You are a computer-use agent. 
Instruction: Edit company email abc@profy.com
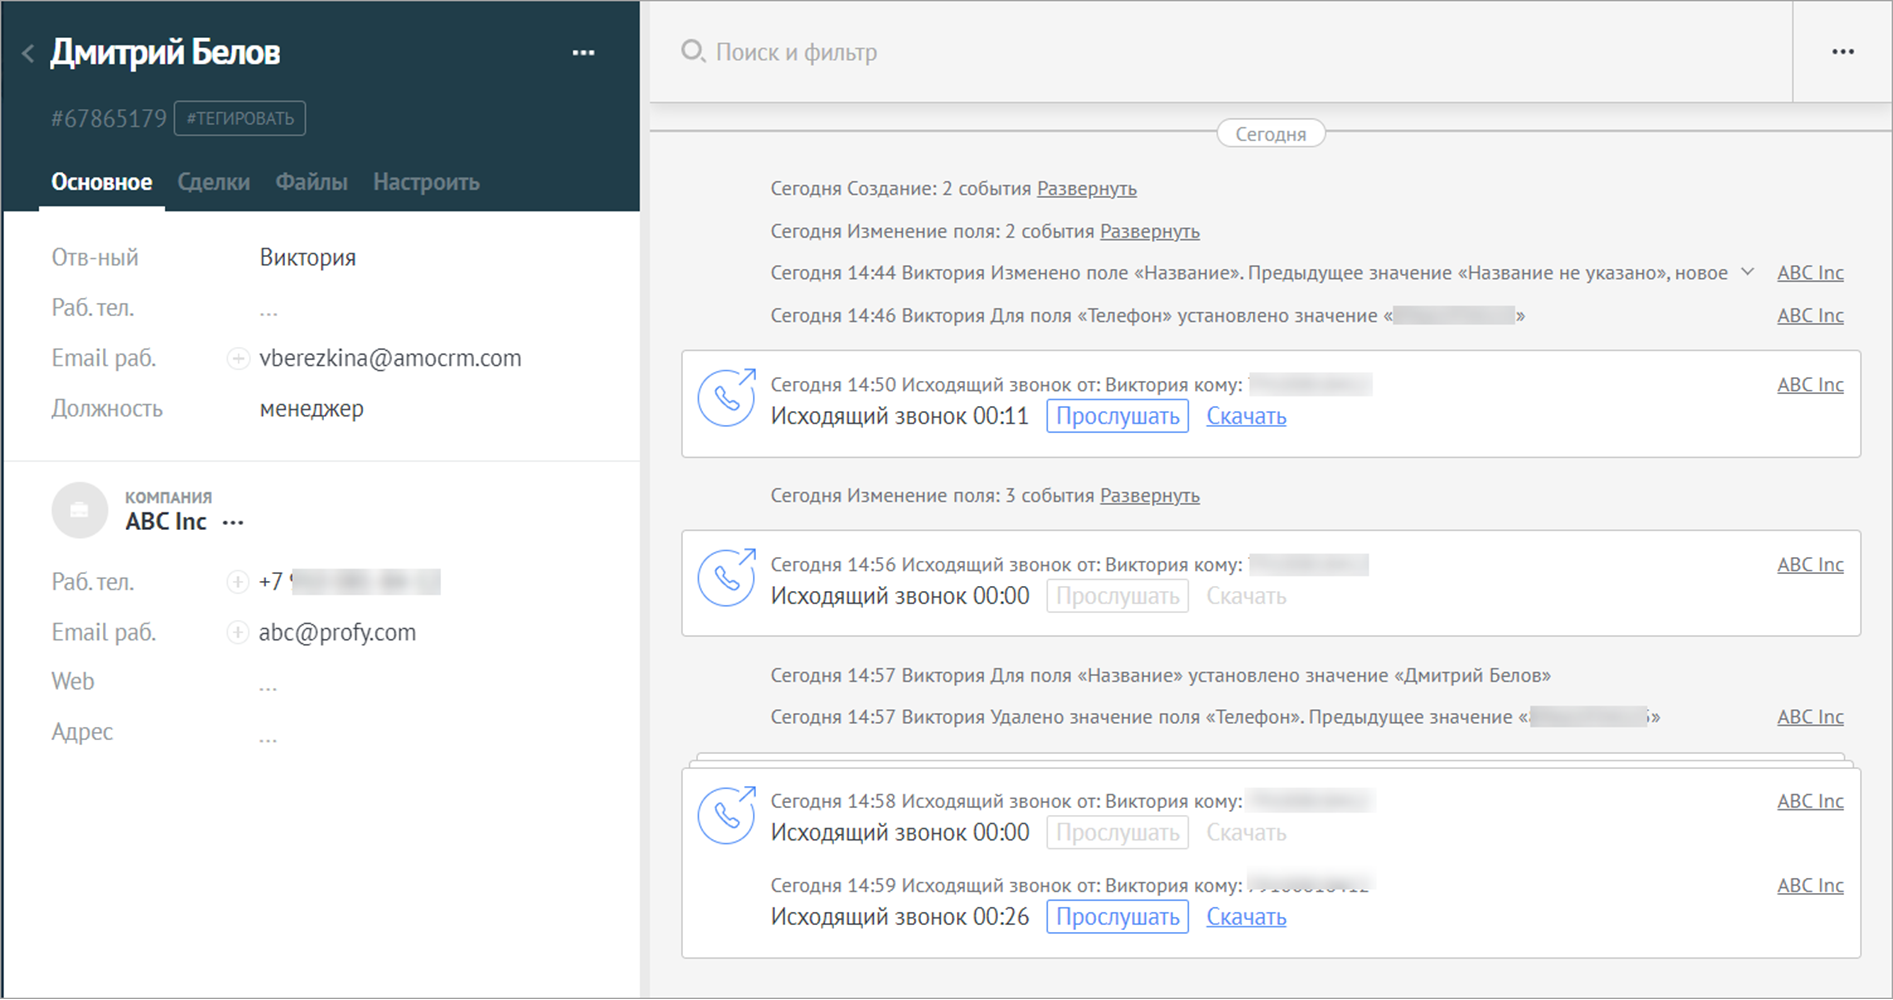337,632
